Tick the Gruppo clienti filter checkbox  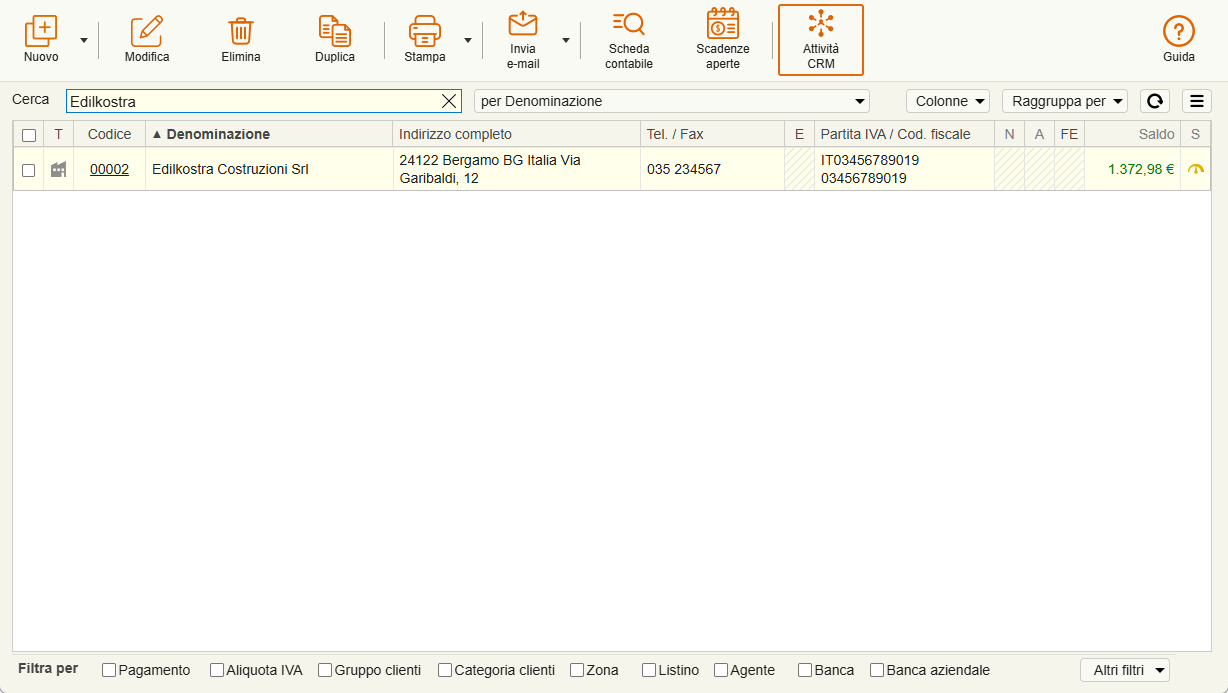coord(325,670)
